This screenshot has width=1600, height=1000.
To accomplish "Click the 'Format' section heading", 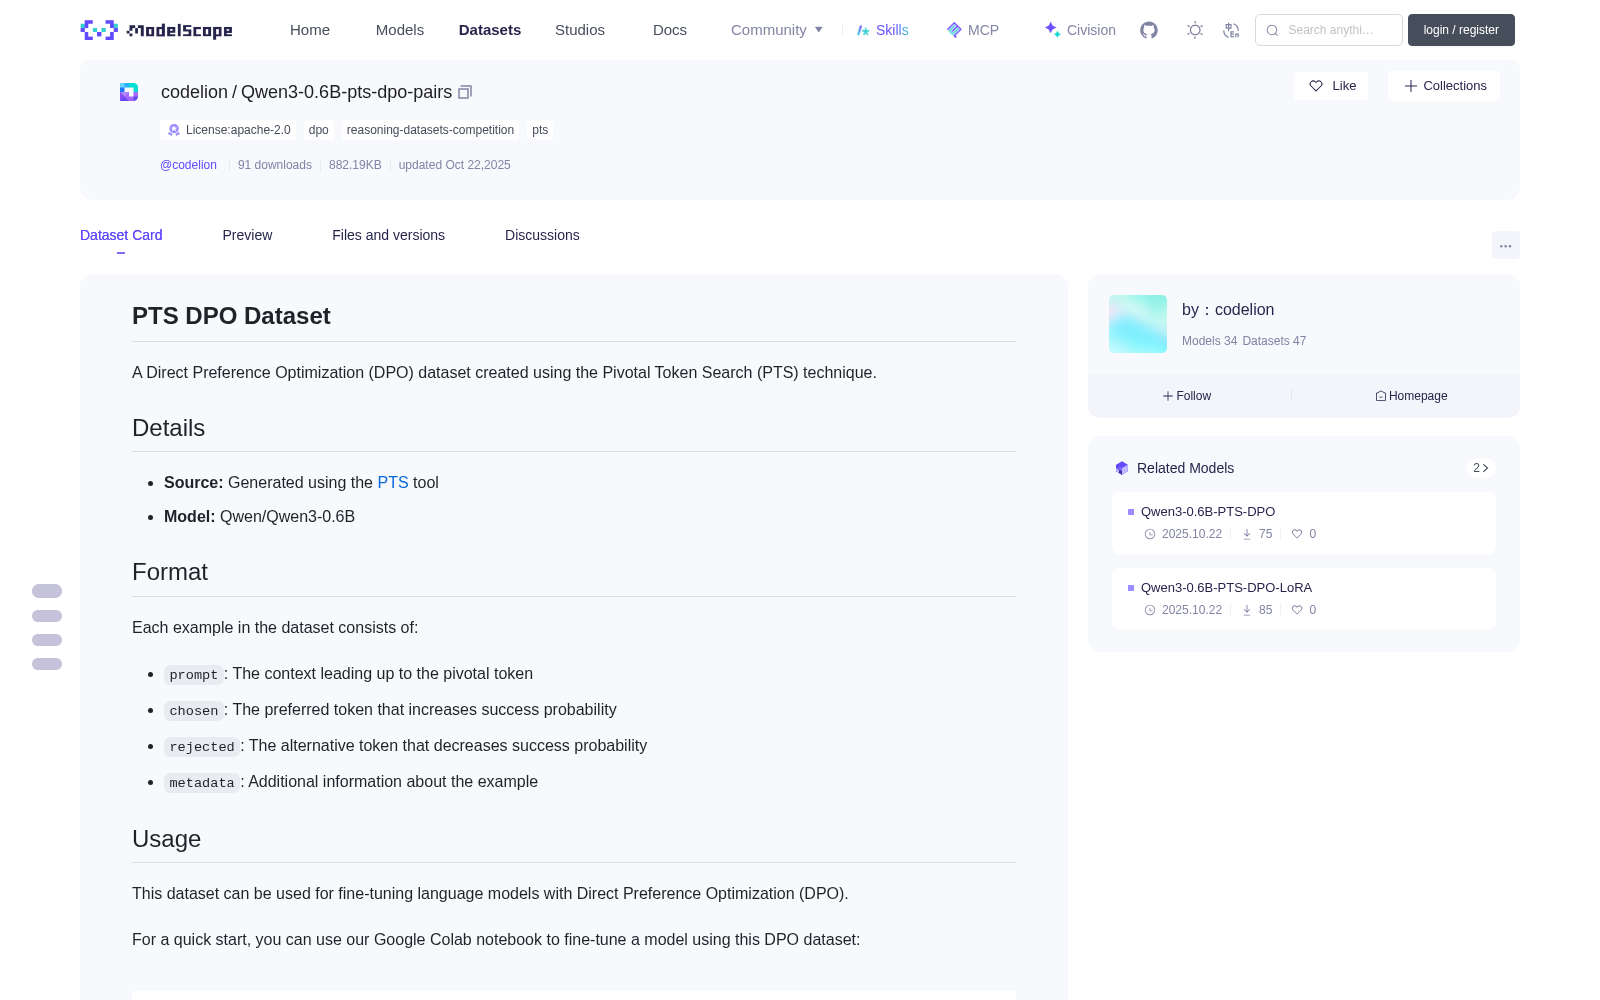I will (x=170, y=572).
